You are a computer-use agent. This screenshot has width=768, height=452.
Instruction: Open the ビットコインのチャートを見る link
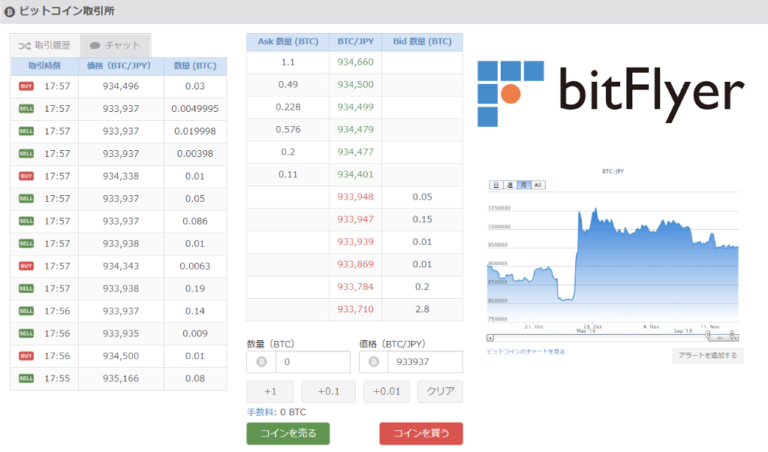click(x=526, y=352)
